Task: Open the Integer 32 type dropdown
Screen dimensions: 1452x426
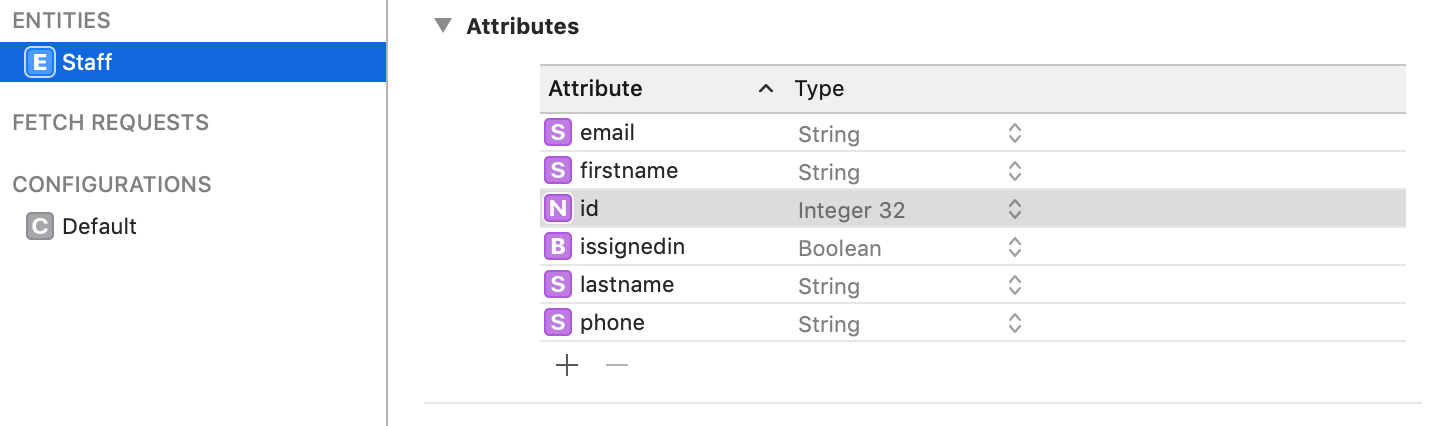Action: click(1014, 210)
